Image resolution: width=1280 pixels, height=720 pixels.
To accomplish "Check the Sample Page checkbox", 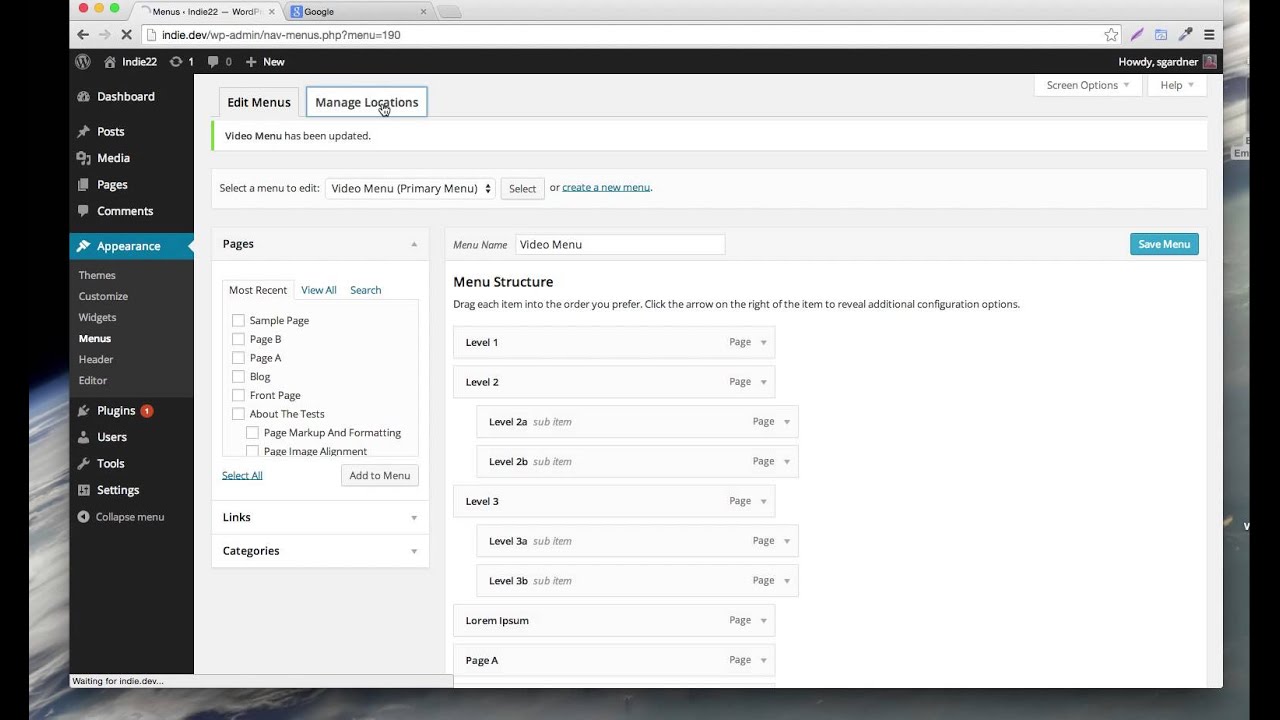I will tap(238, 320).
